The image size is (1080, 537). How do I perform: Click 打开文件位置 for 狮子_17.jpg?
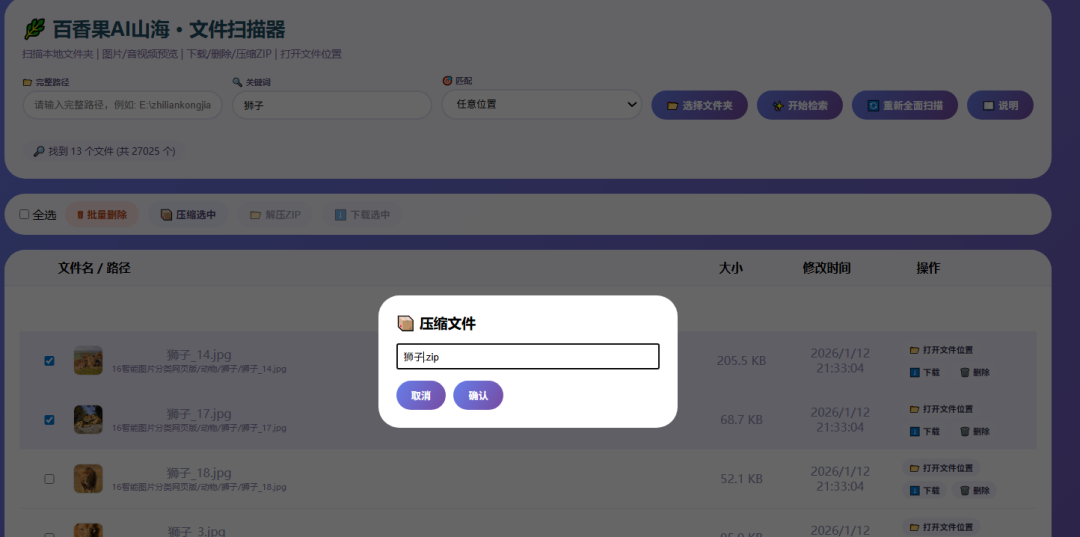(941, 409)
